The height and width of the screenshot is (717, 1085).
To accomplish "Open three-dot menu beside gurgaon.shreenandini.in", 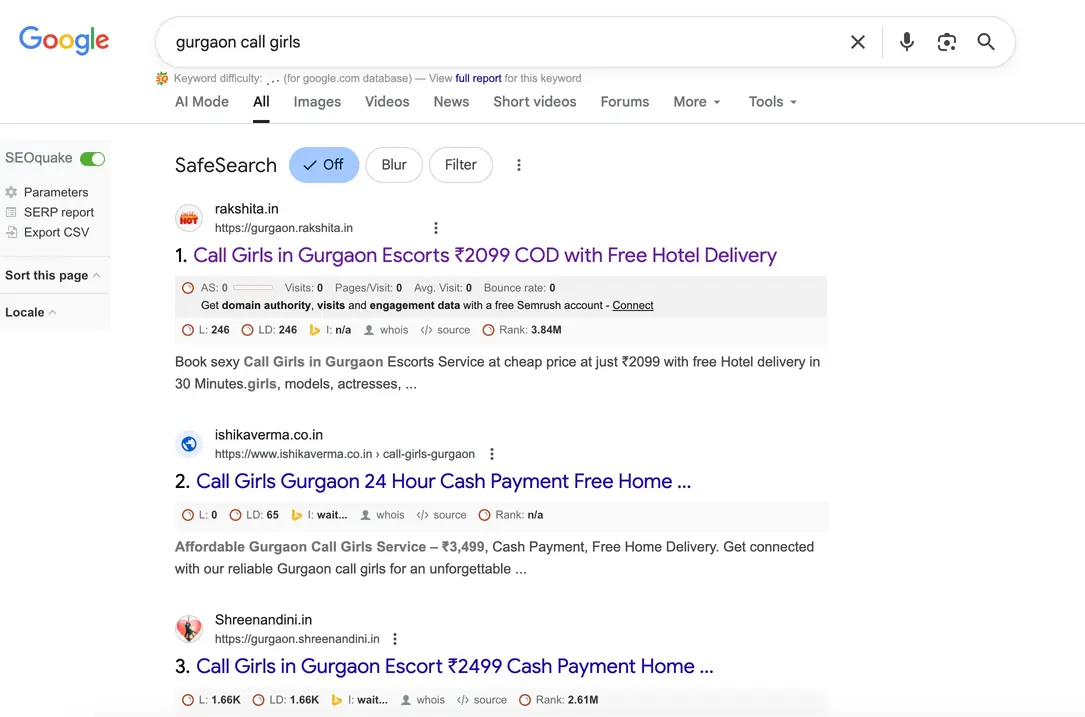I will coord(394,639).
